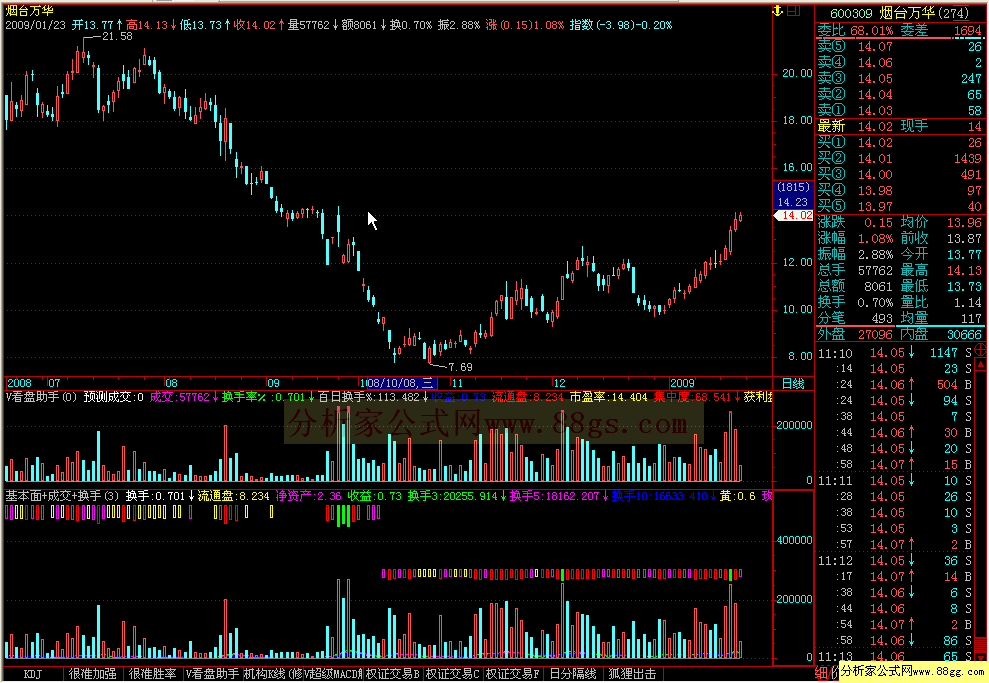Click the 最新 14.02 price
This screenshot has height=683, width=989.
[875, 126]
